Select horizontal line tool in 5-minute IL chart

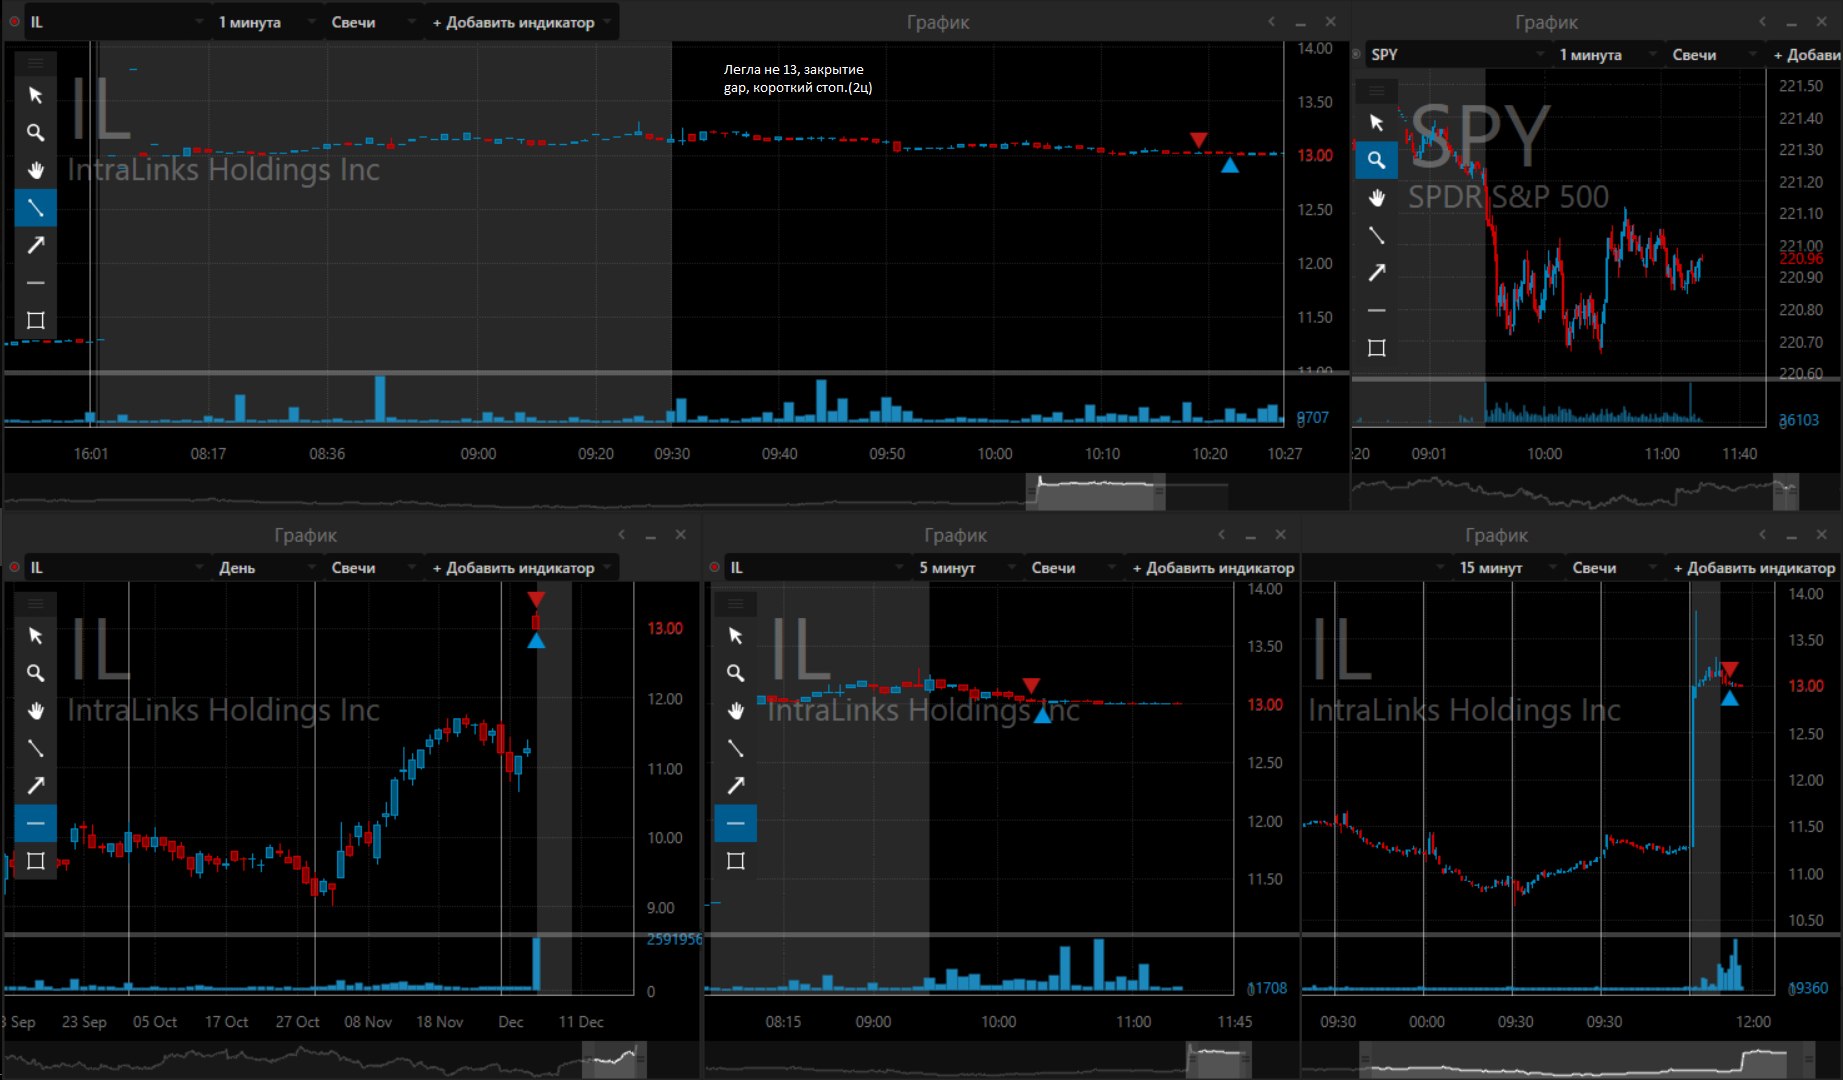[736, 823]
